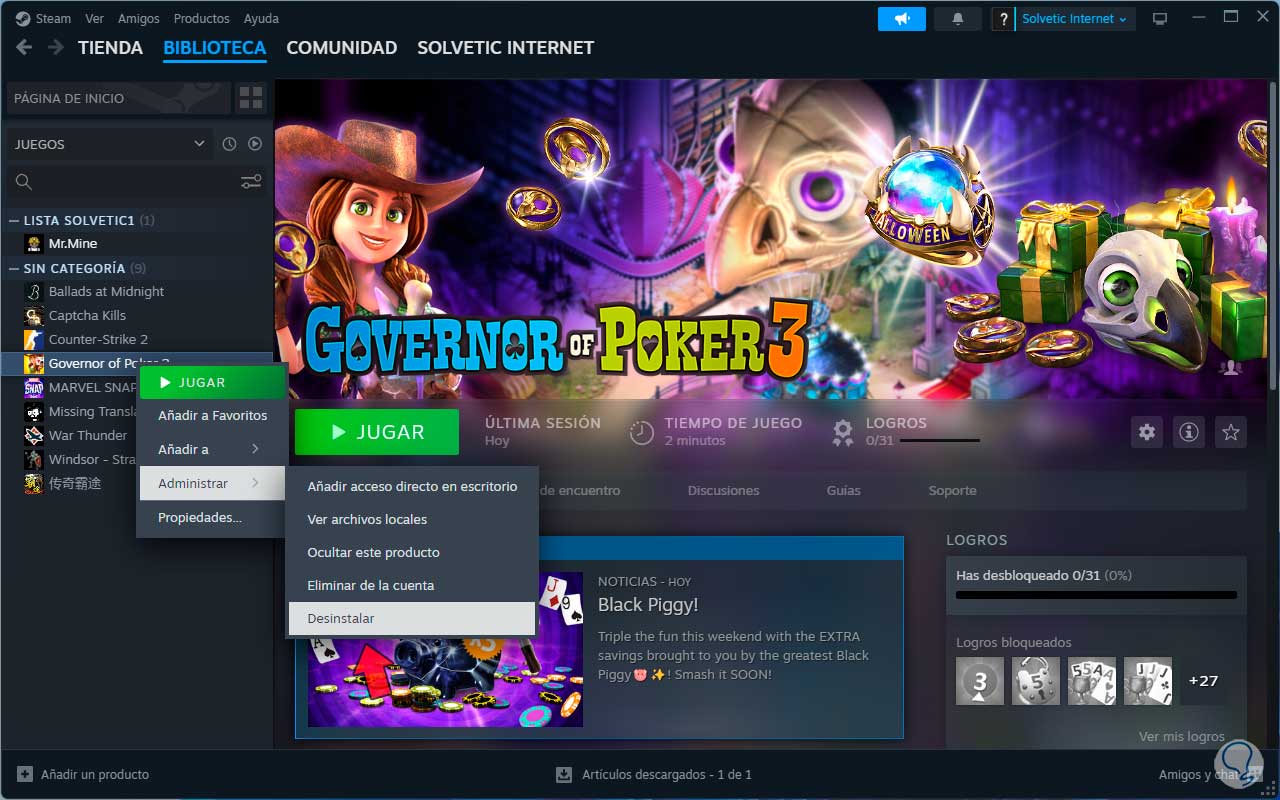The height and width of the screenshot is (800, 1280).
Task: Open the Ver menu
Action: point(94,18)
